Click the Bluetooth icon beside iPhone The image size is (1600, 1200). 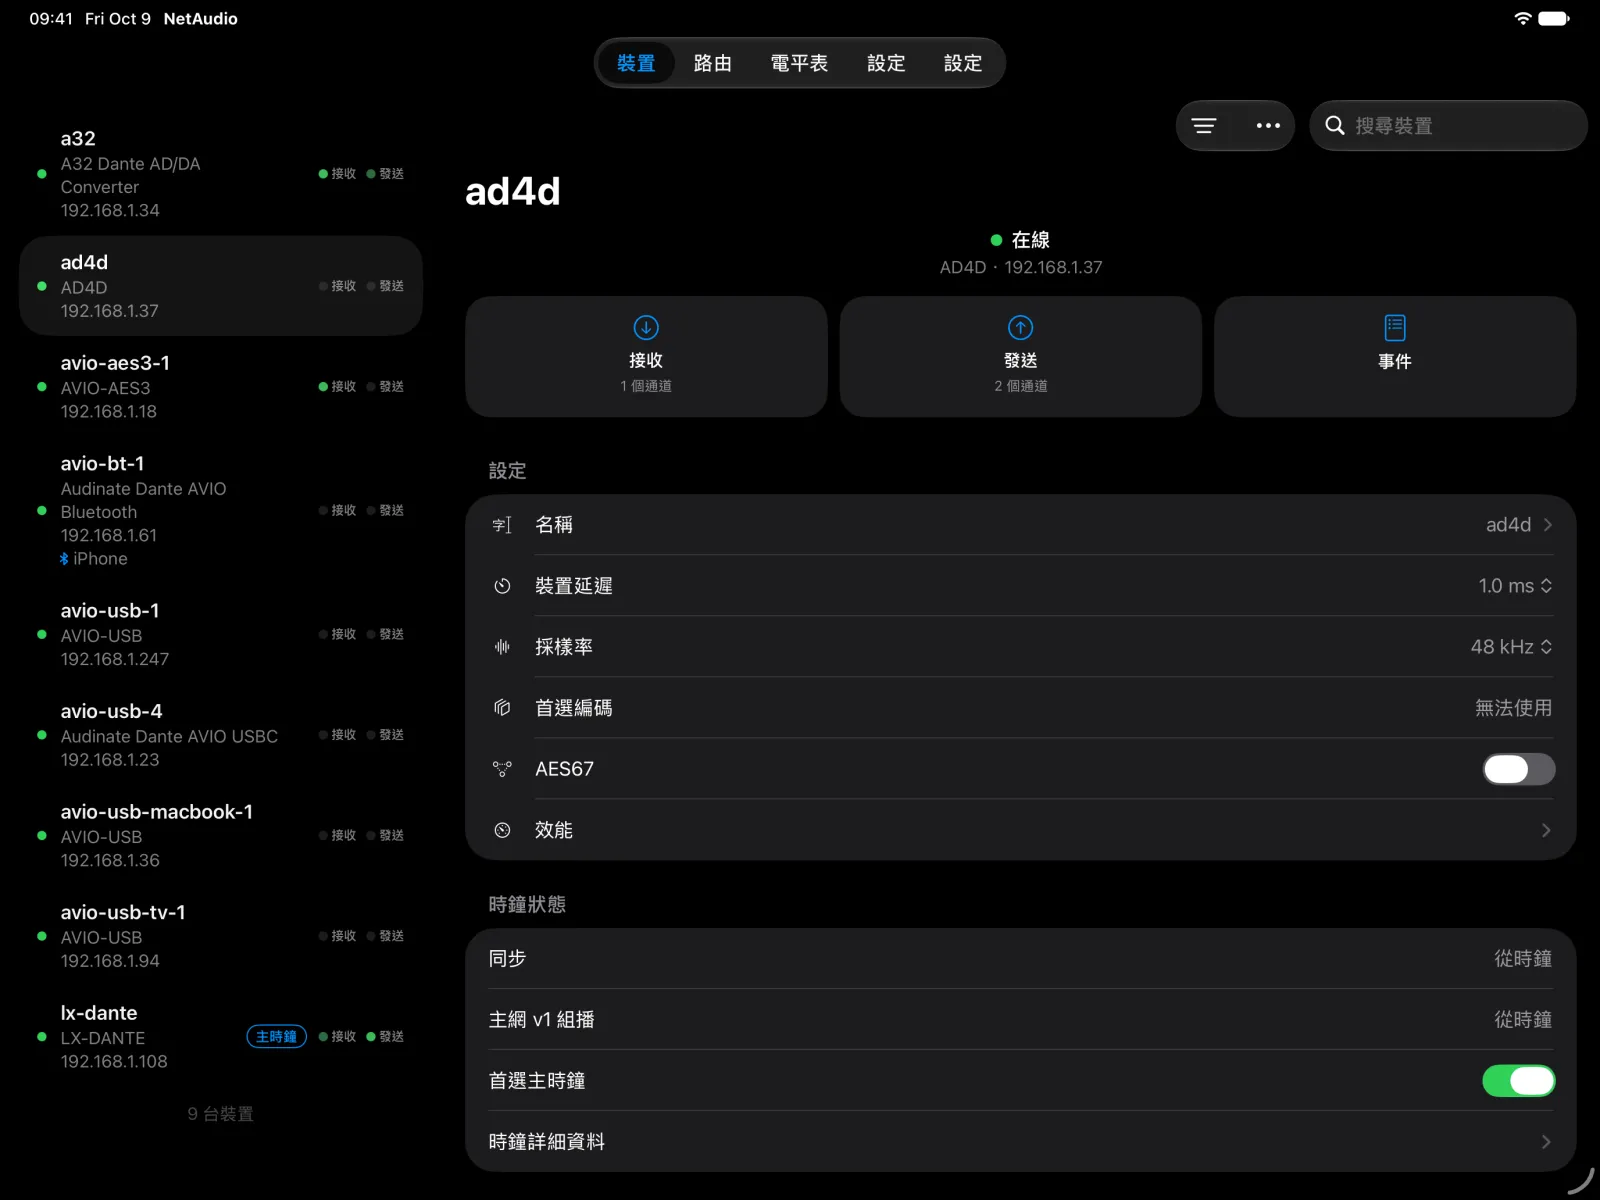click(64, 559)
